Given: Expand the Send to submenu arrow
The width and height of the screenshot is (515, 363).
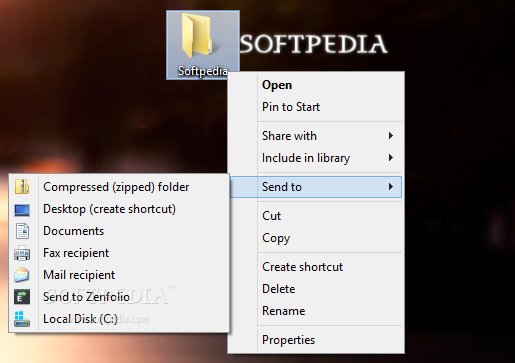Looking at the screenshot, I should tap(391, 187).
